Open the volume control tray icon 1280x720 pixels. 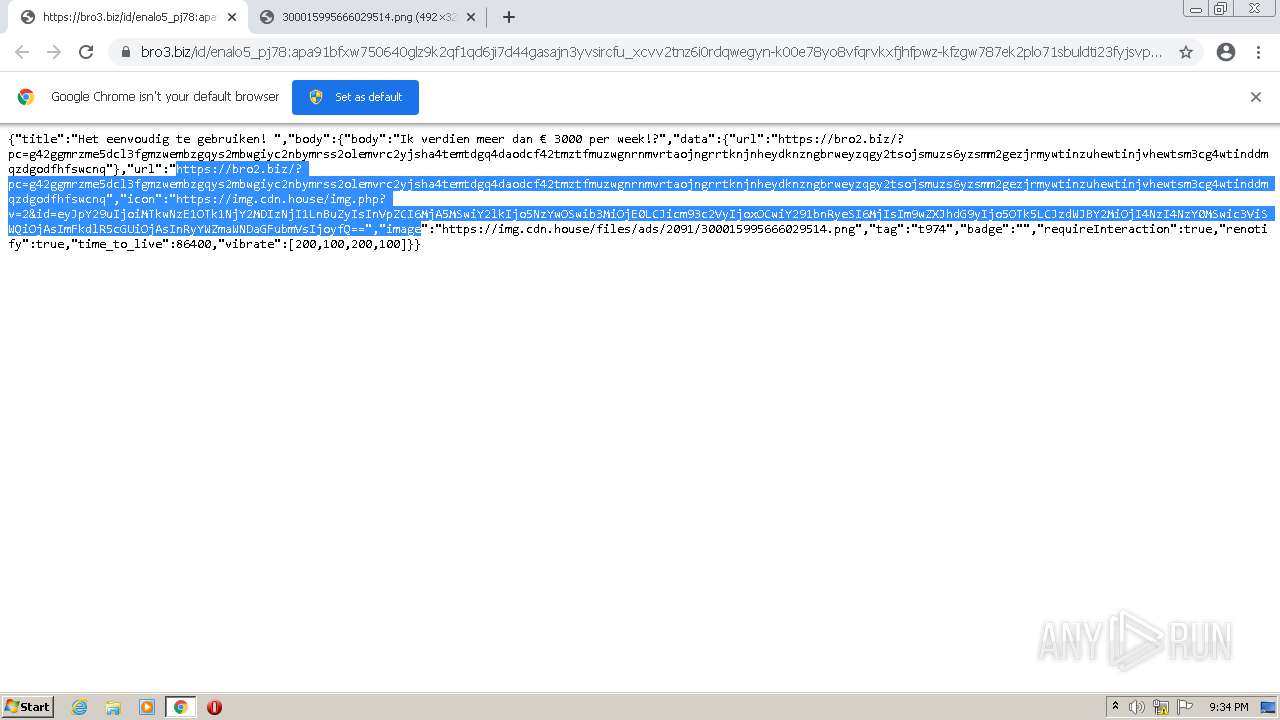pos(1137,707)
